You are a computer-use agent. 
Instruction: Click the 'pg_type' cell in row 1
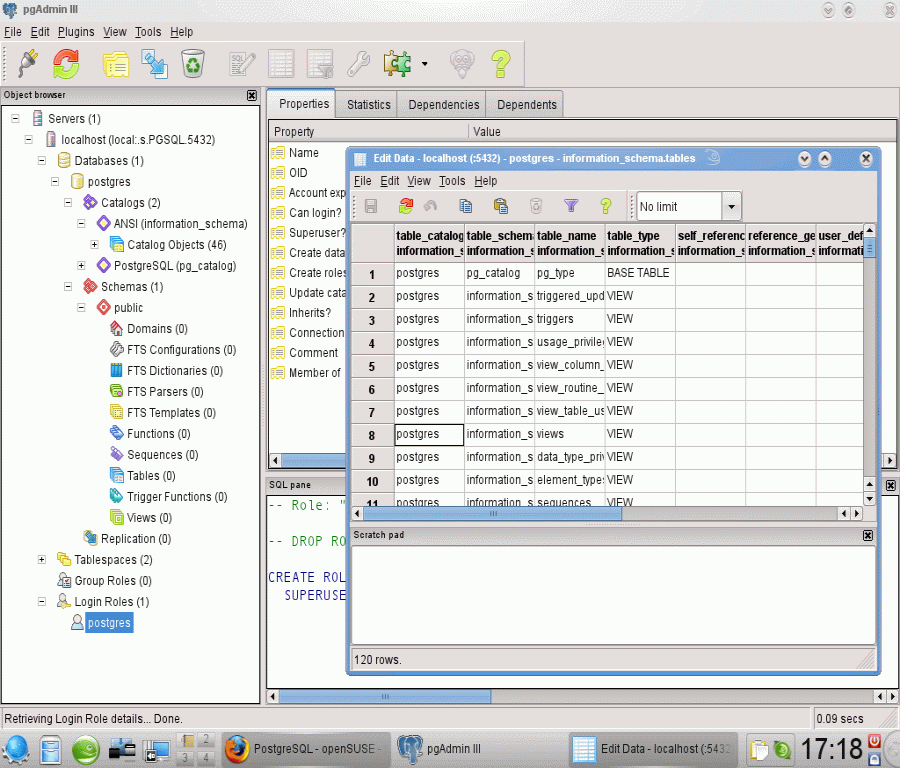pyautogui.click(x=569, y=273)
